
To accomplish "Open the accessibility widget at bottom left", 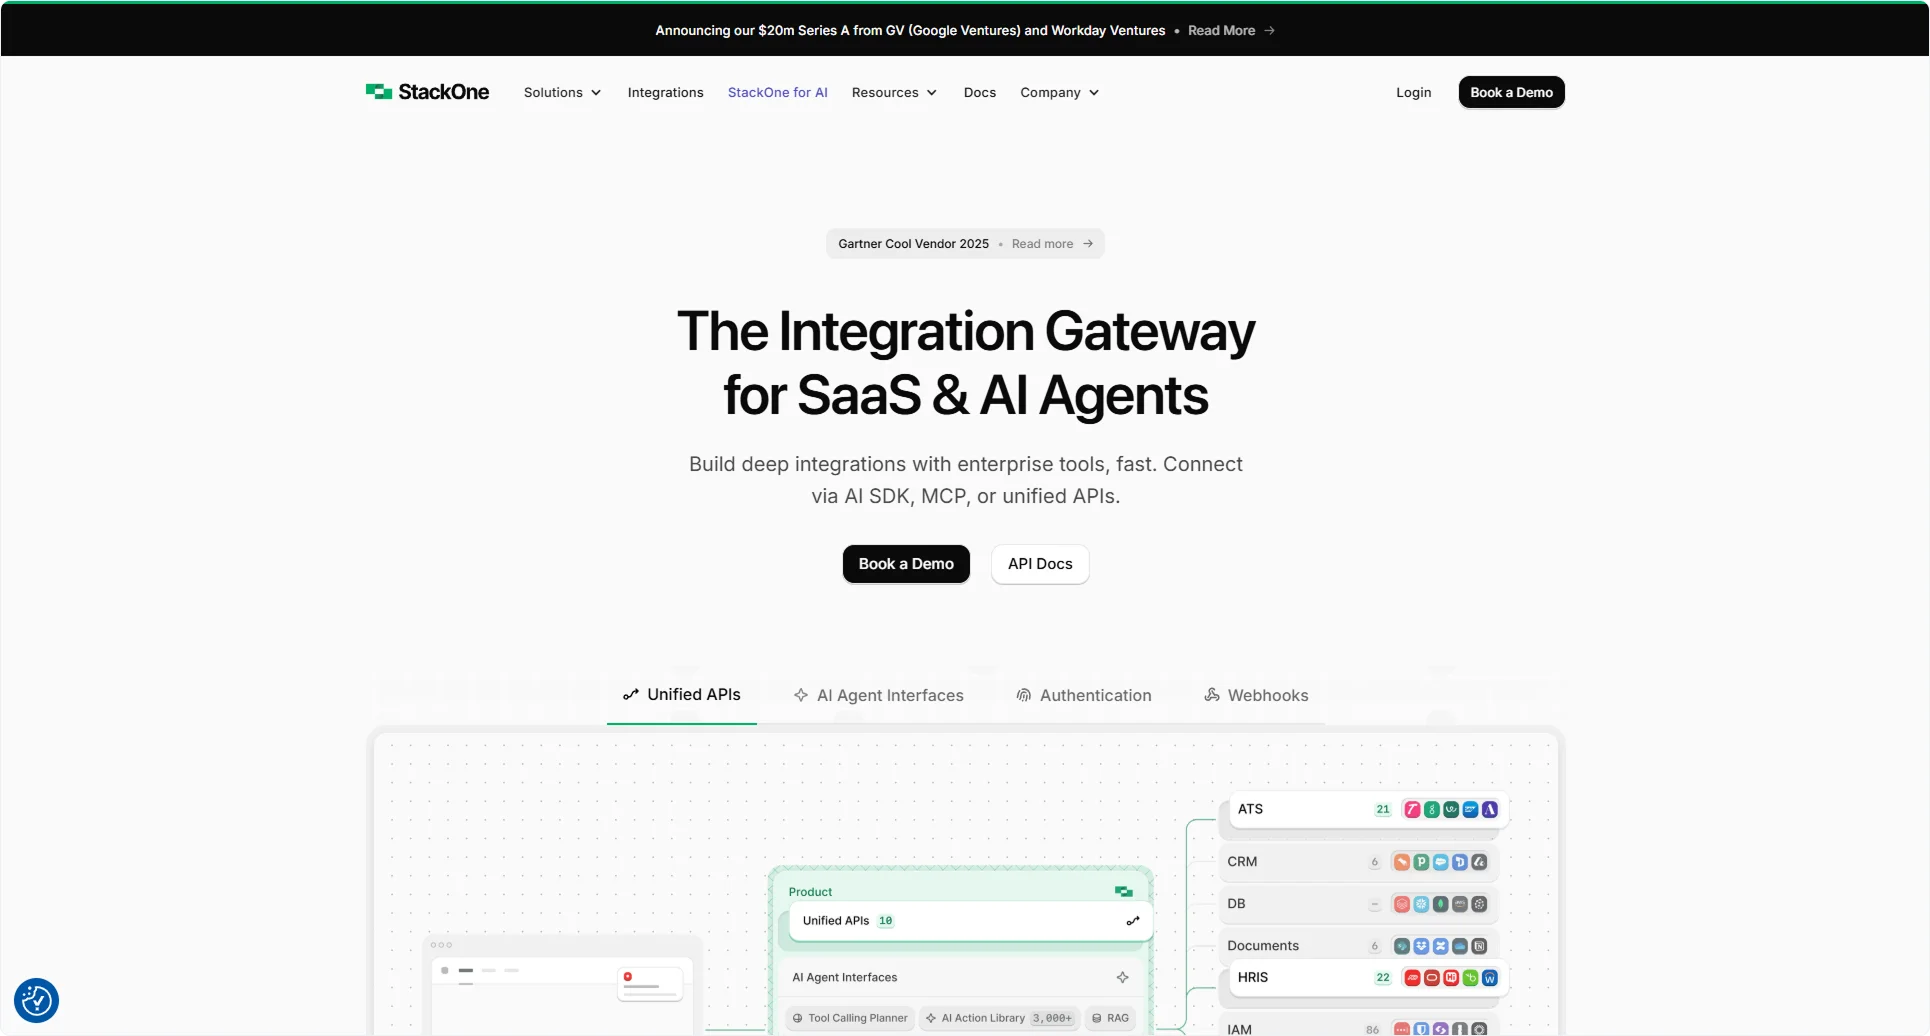I will tap(36, 1000).
